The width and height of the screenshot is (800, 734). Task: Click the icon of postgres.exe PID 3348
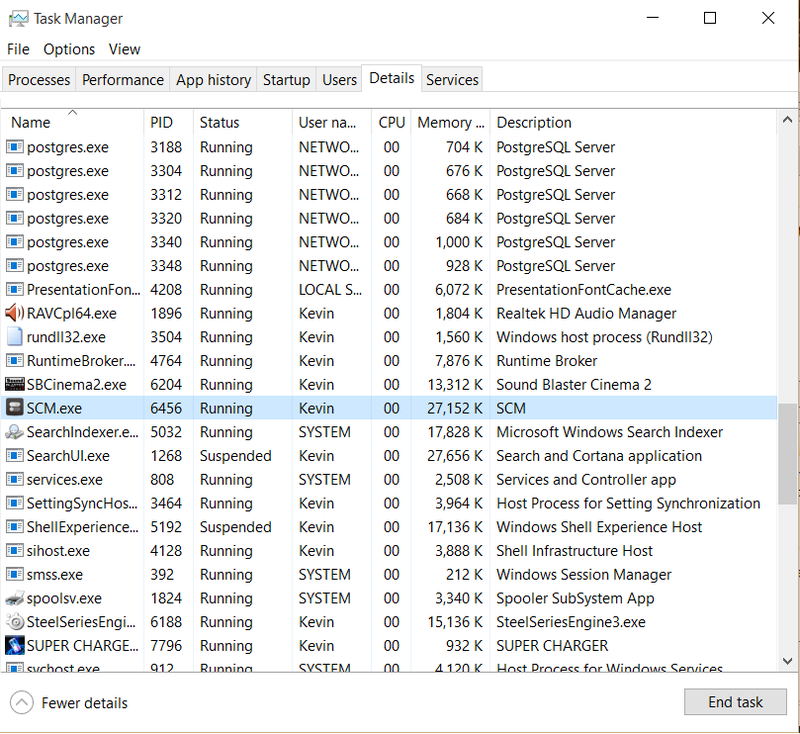point(14,266)
